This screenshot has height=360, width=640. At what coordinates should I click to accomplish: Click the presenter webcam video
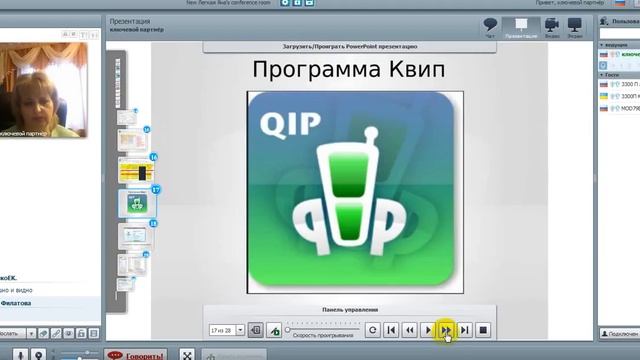click(43, 90)
